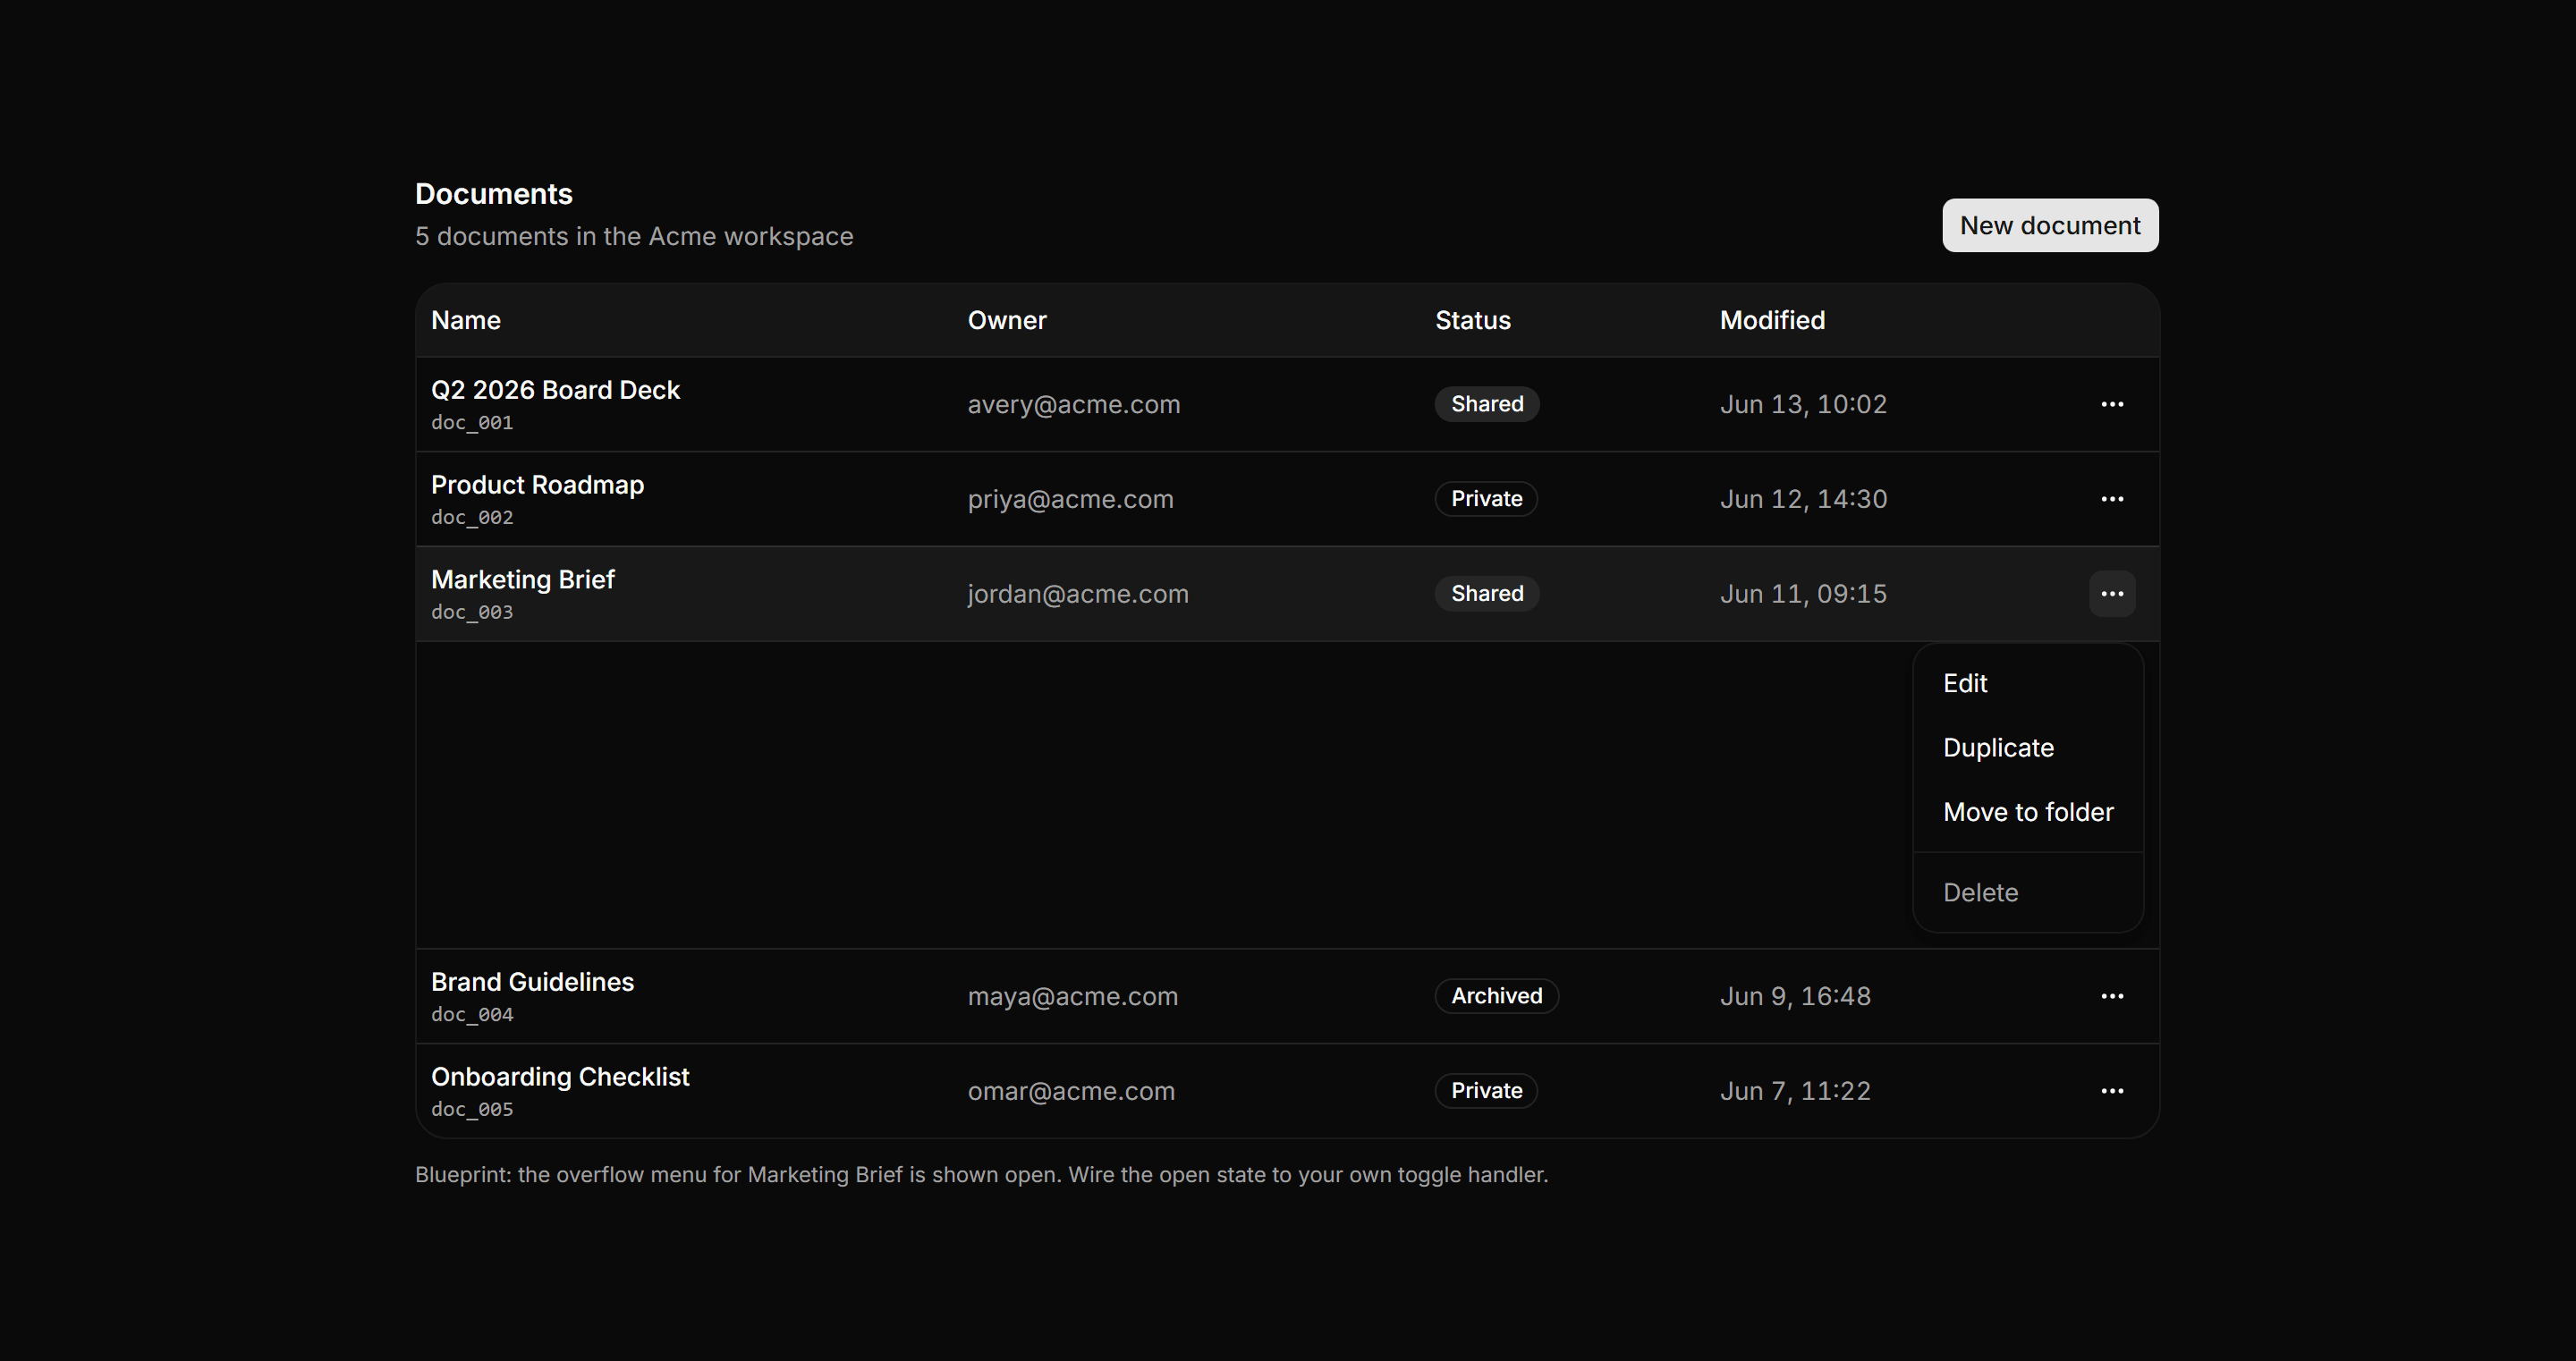Viewport: 2576px width, 1361px height.
Task: Click owner priya@acme.com
Action: 1070,499
